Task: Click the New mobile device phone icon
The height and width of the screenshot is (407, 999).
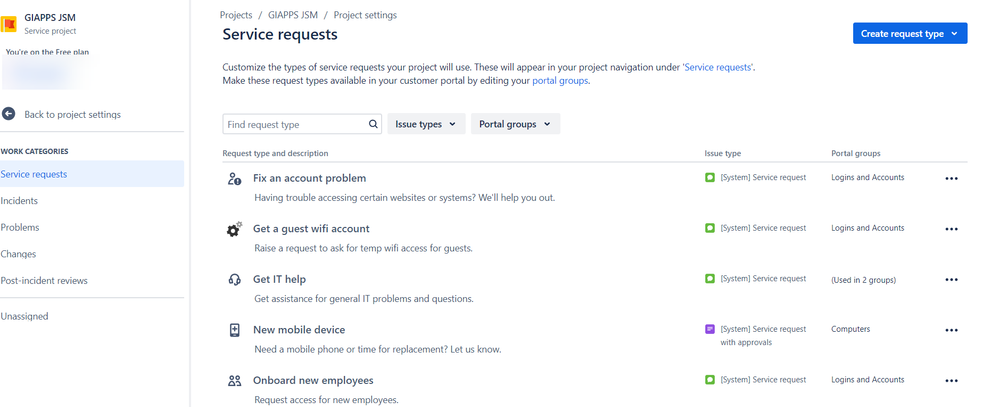Action: pyautogui.click(x=234, y=330)
